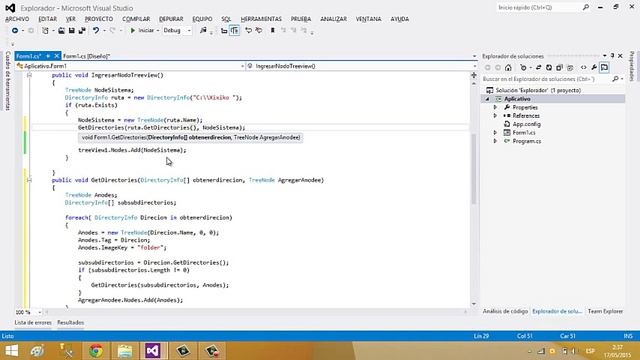Click inside the Quick Launch search box
Screen dimensions: 640x360
(538, 8)
